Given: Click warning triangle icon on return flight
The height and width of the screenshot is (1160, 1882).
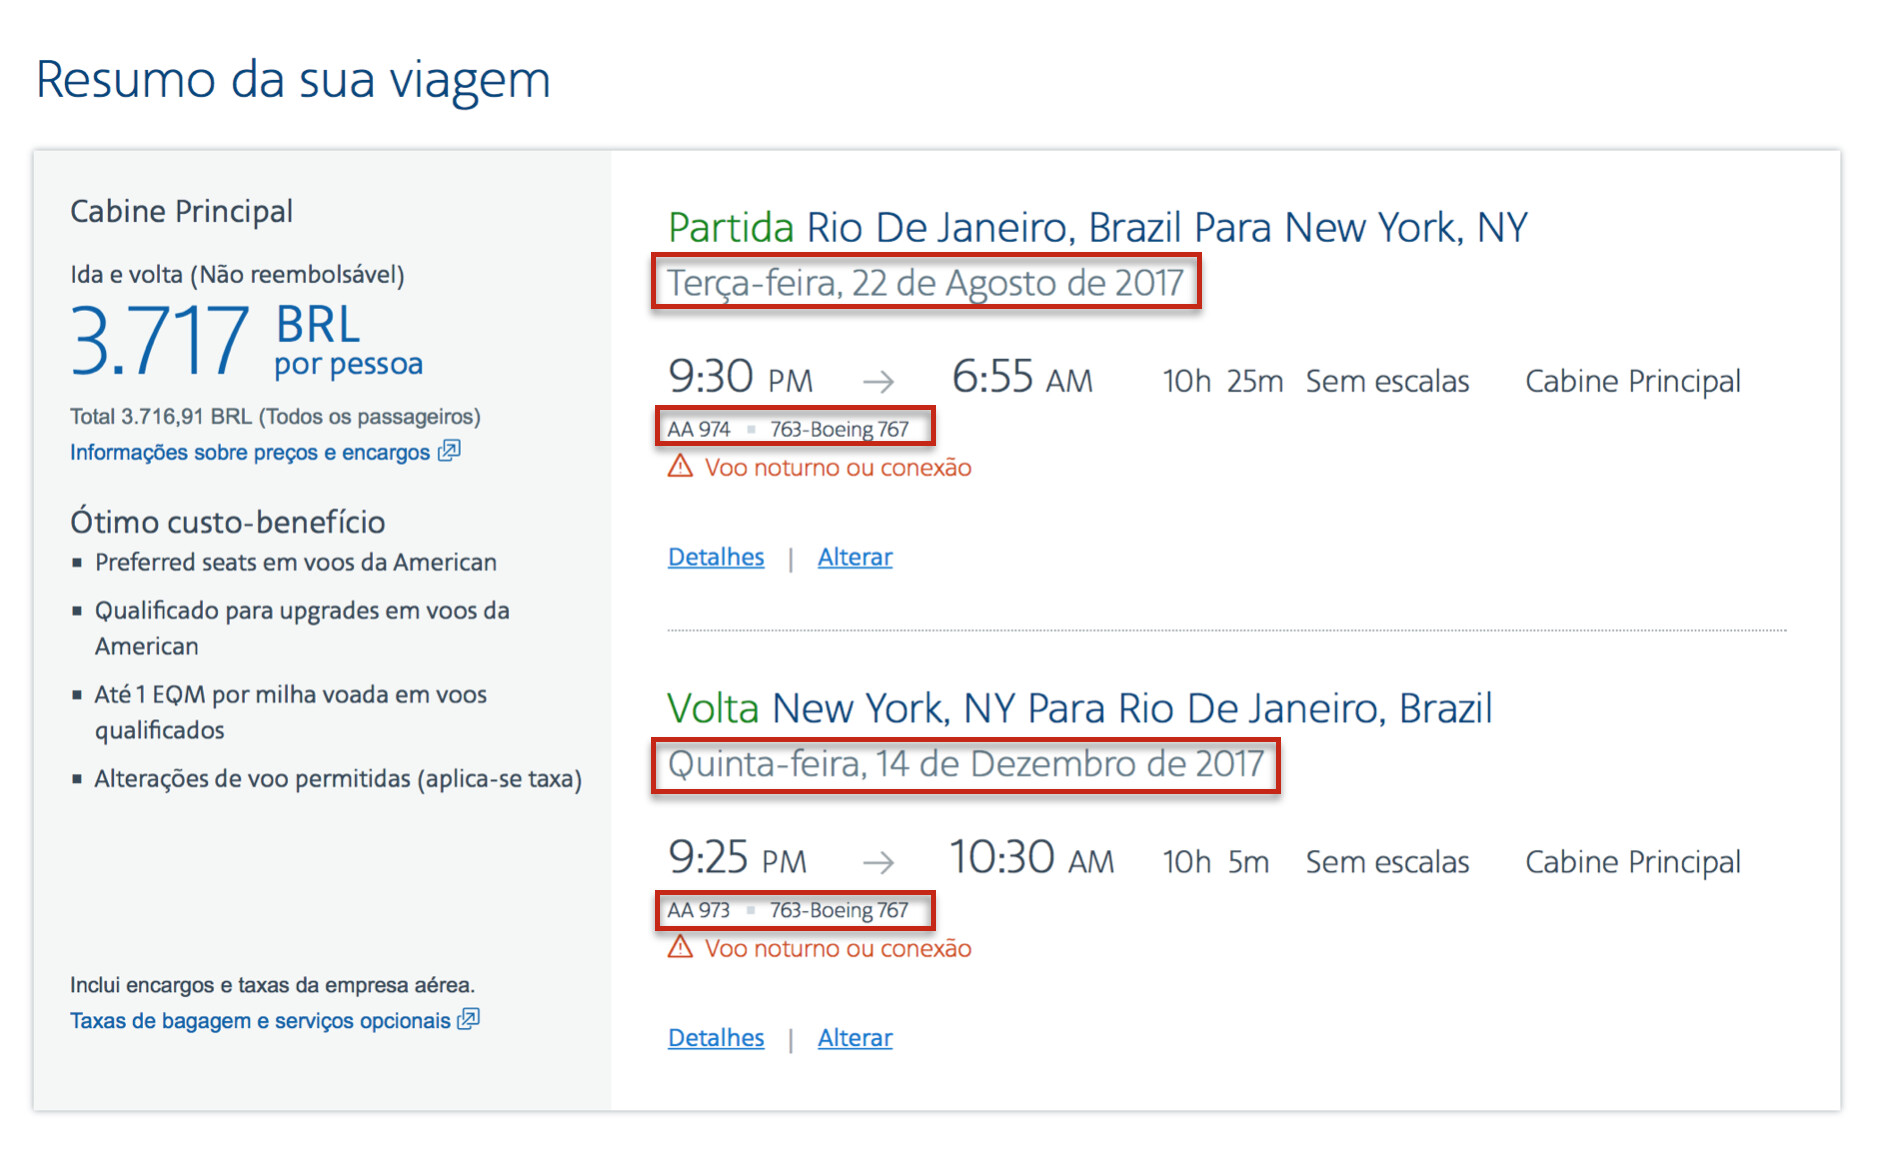Looking at the screenshot, I should [x=681, y=947].
